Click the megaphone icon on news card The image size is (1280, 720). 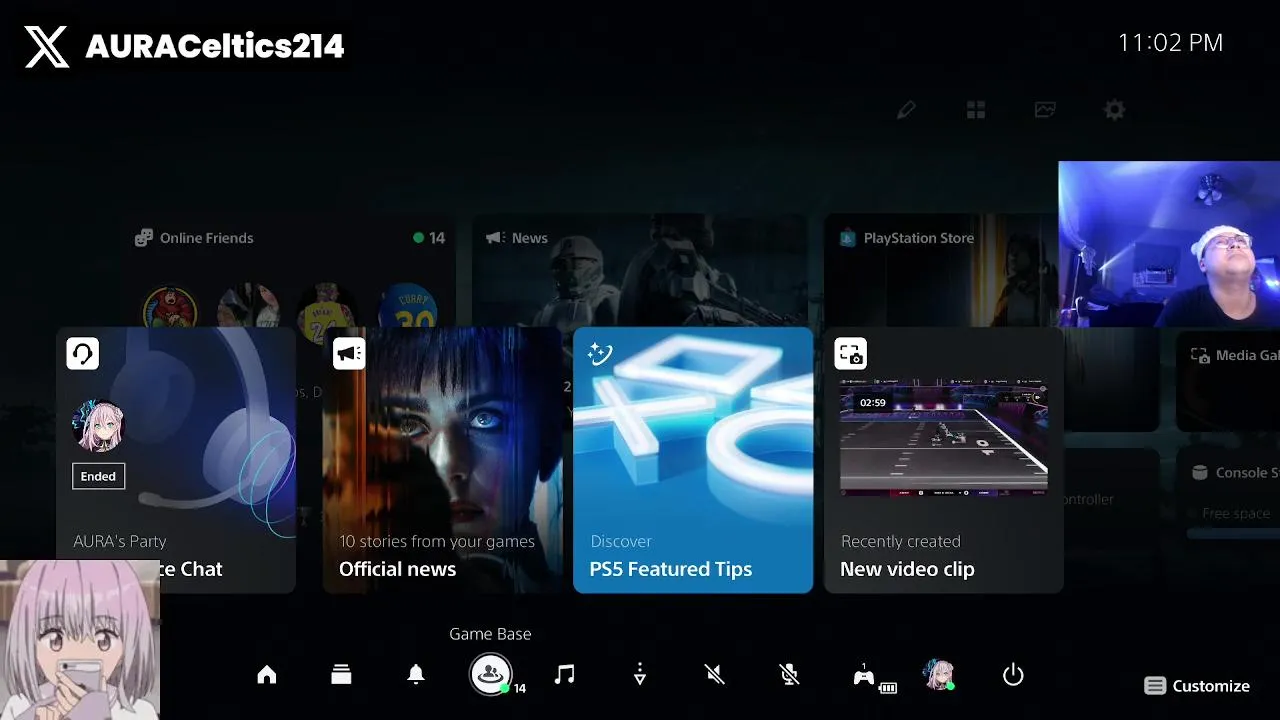point(349,353)
